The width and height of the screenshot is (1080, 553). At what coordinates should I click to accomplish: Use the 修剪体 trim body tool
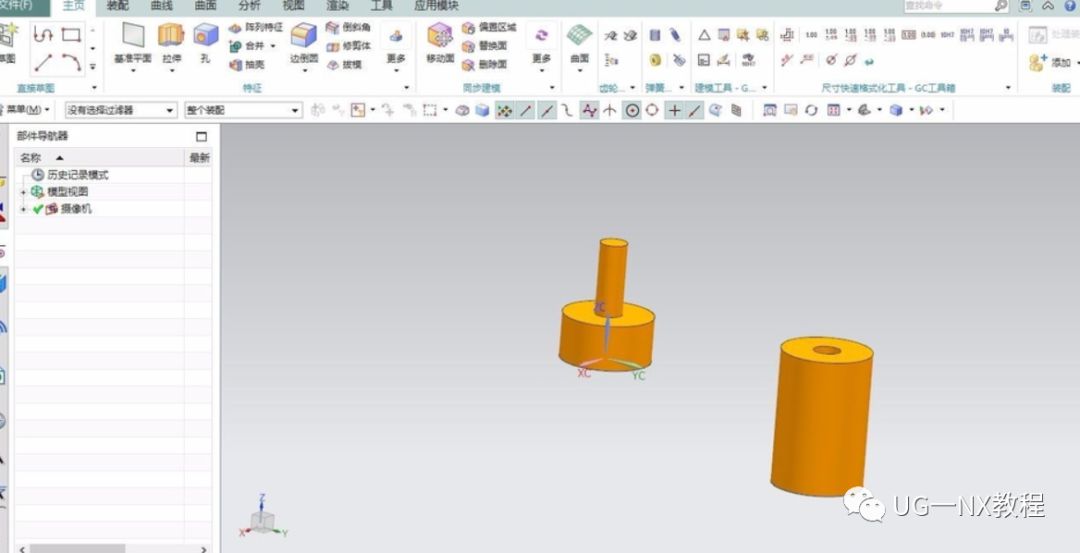pyautogui.click(x=349, y=46)
